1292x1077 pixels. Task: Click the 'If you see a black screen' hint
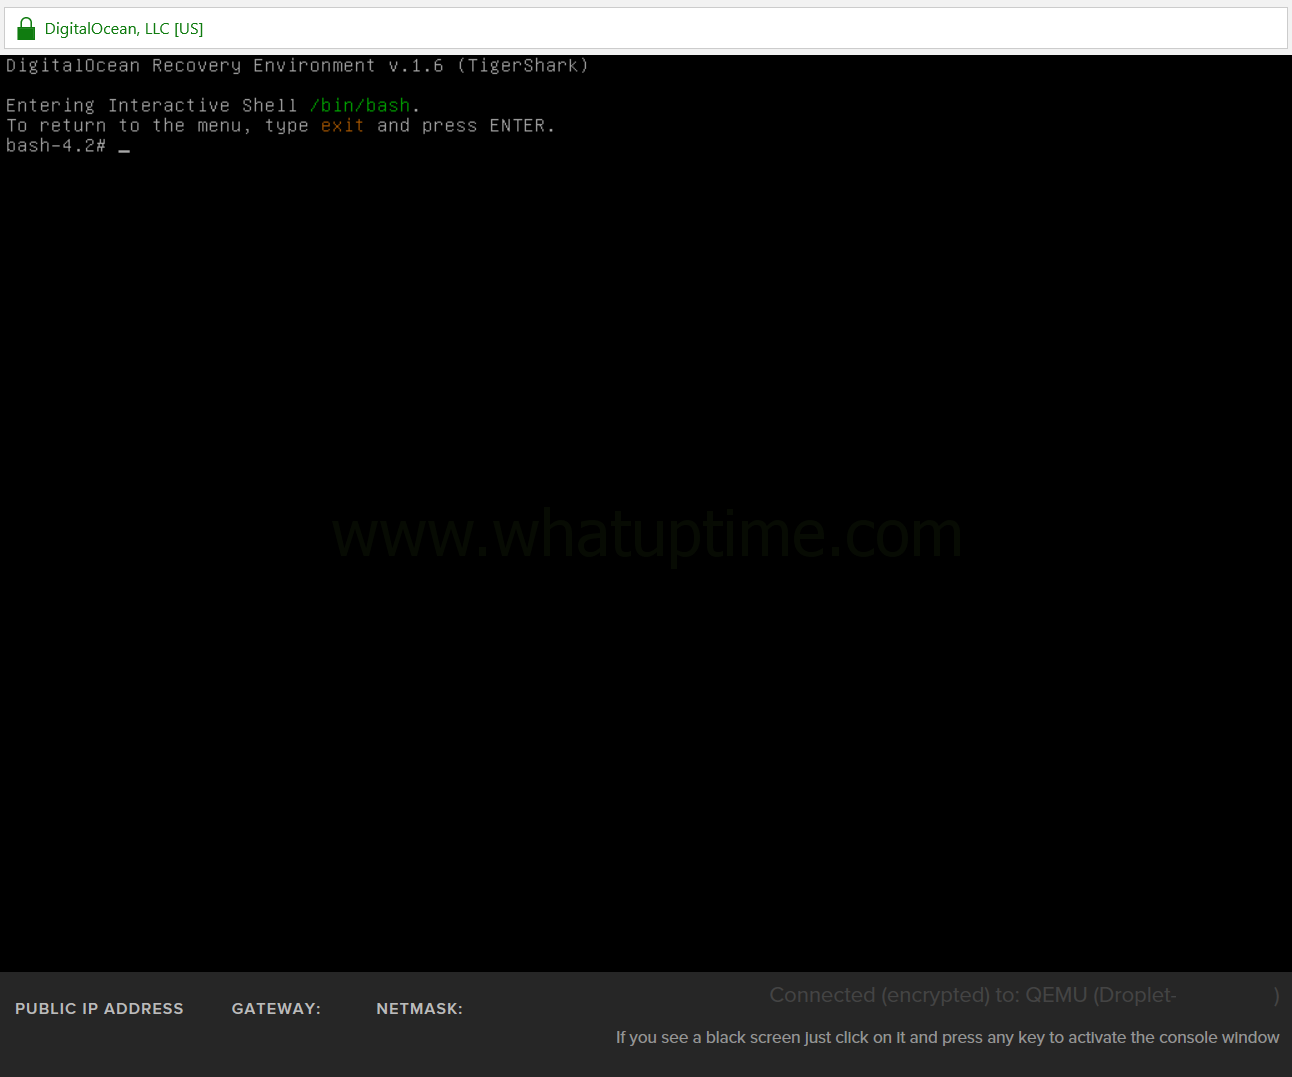[947, 1038]
